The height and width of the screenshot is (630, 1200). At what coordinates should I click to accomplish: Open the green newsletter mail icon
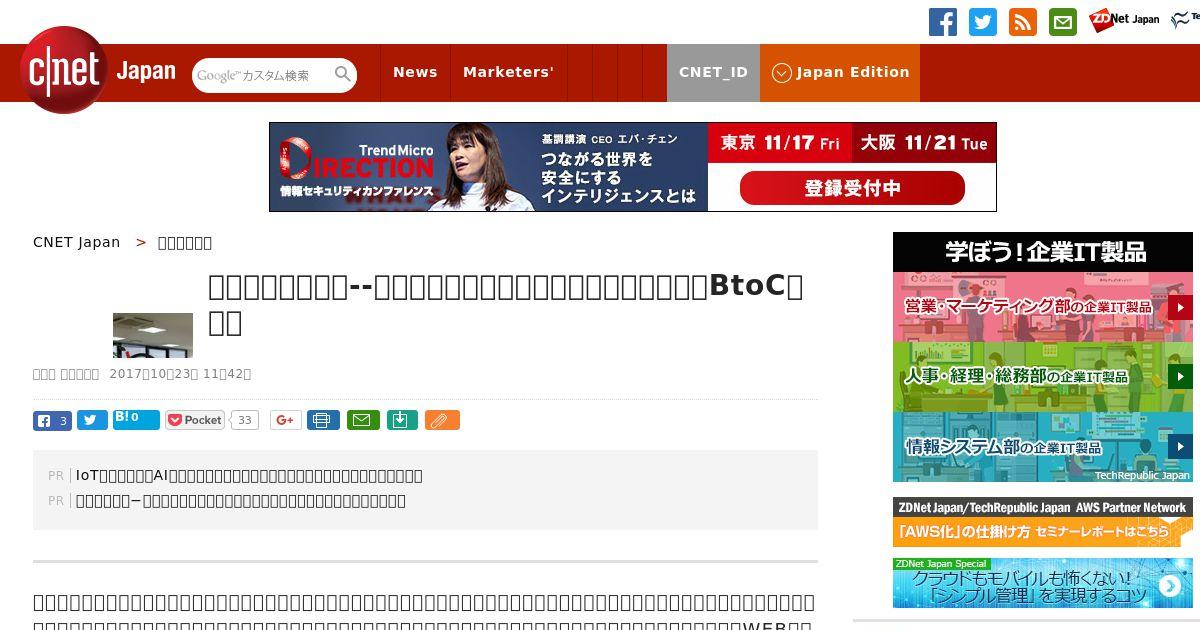pos(1063,22)
